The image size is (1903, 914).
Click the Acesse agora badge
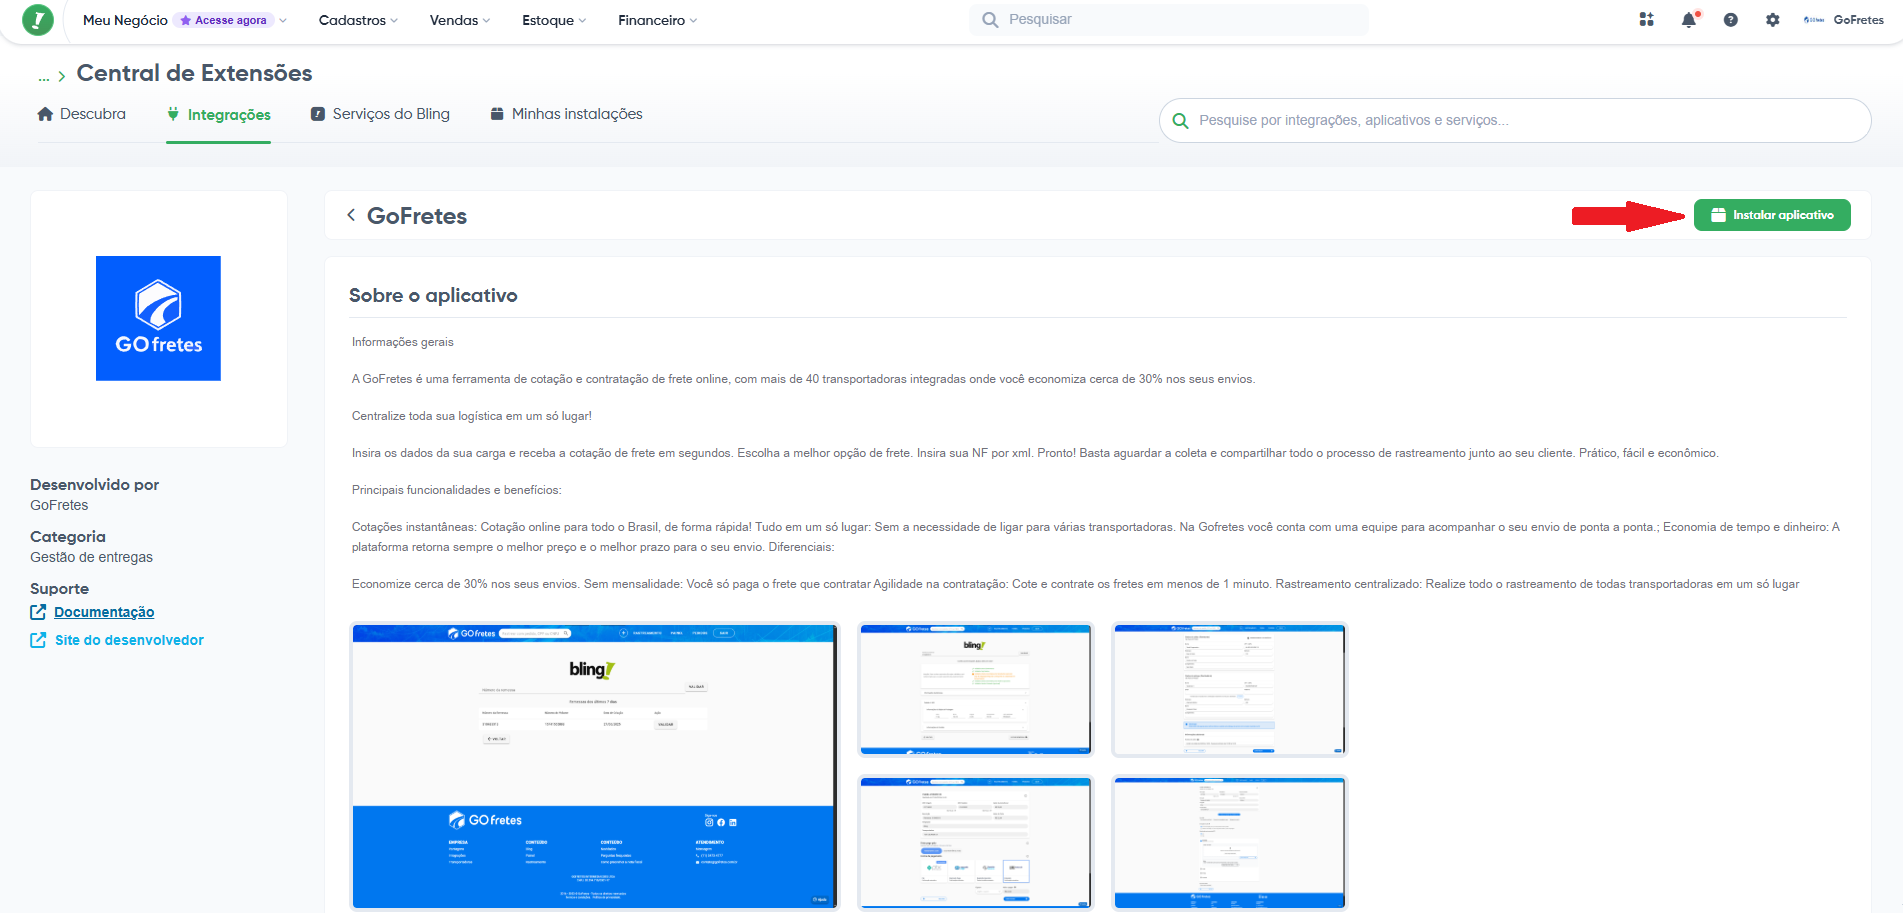coord(223,20)
